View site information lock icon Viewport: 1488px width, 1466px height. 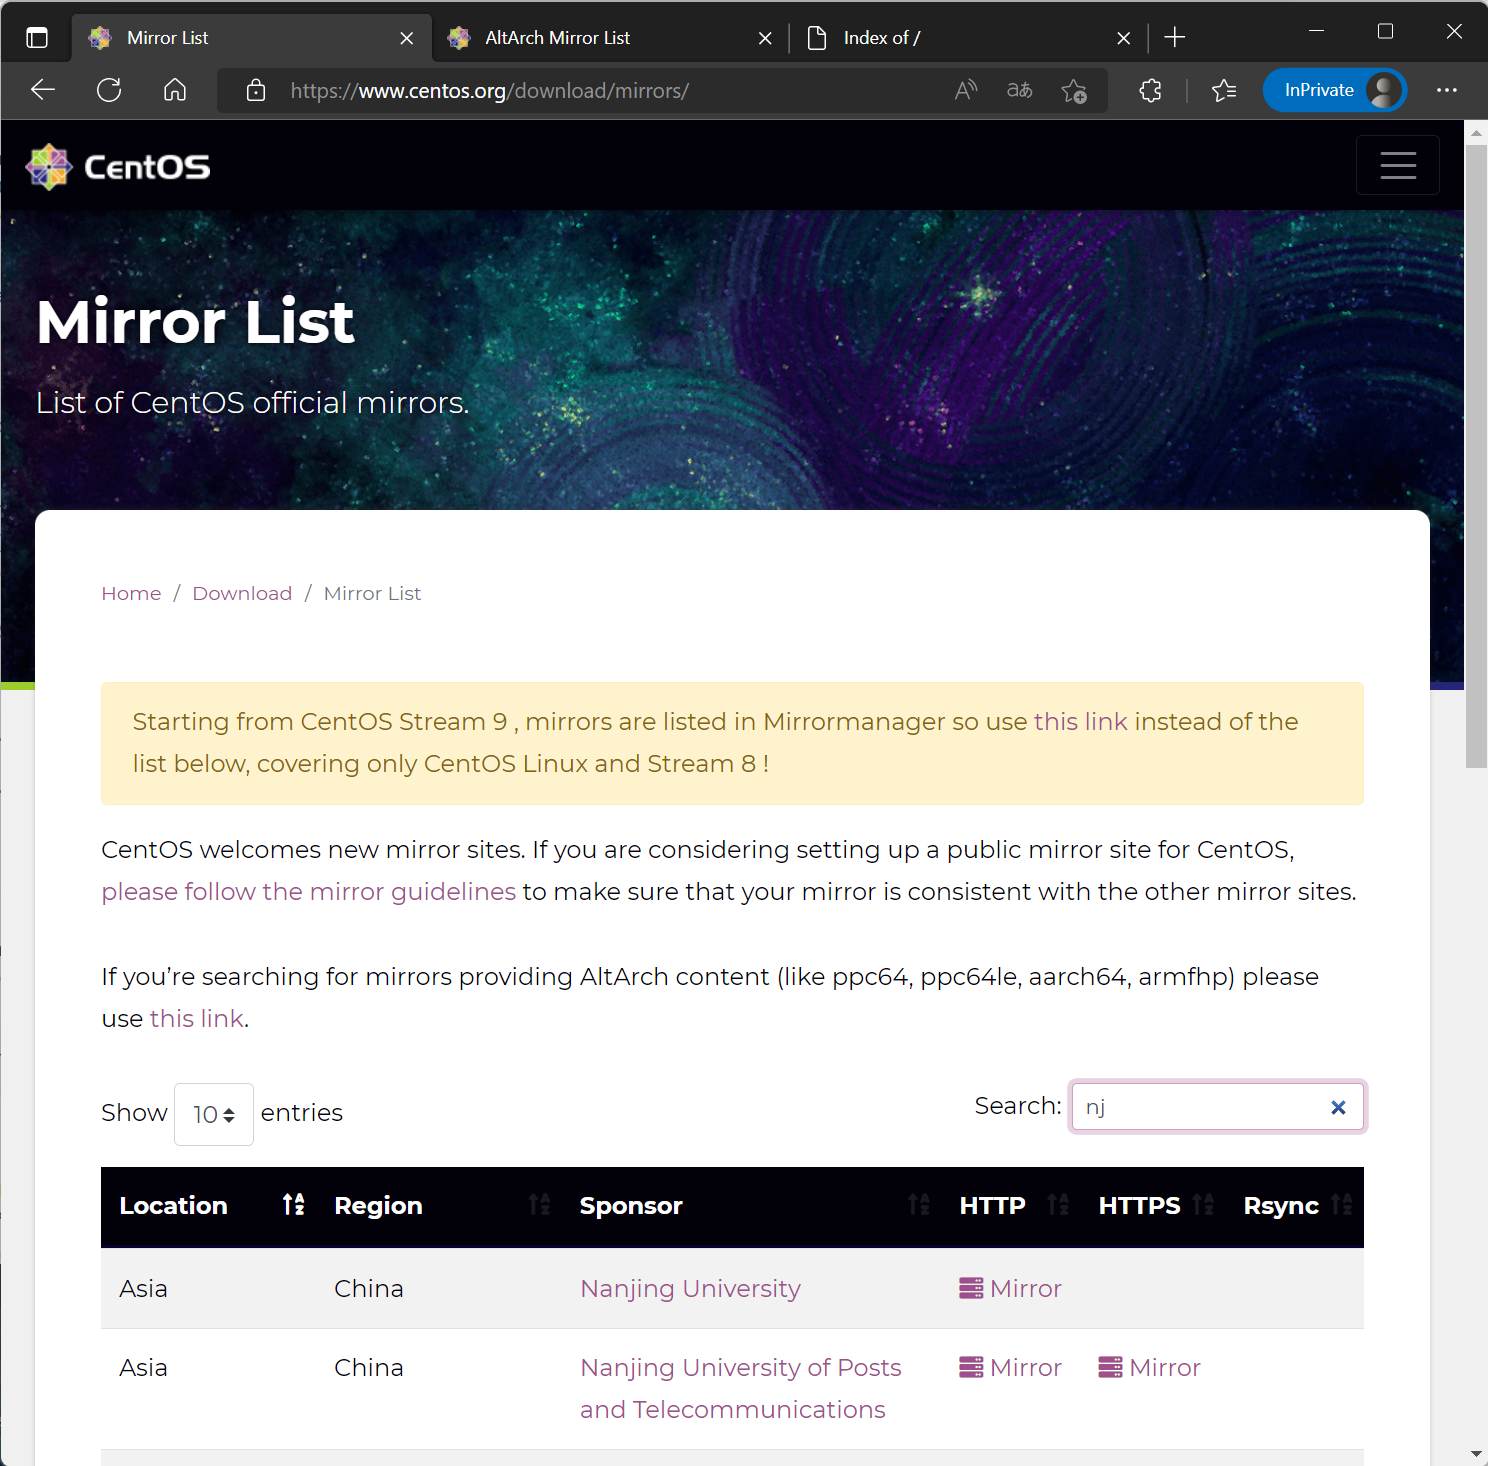(256, 90)
